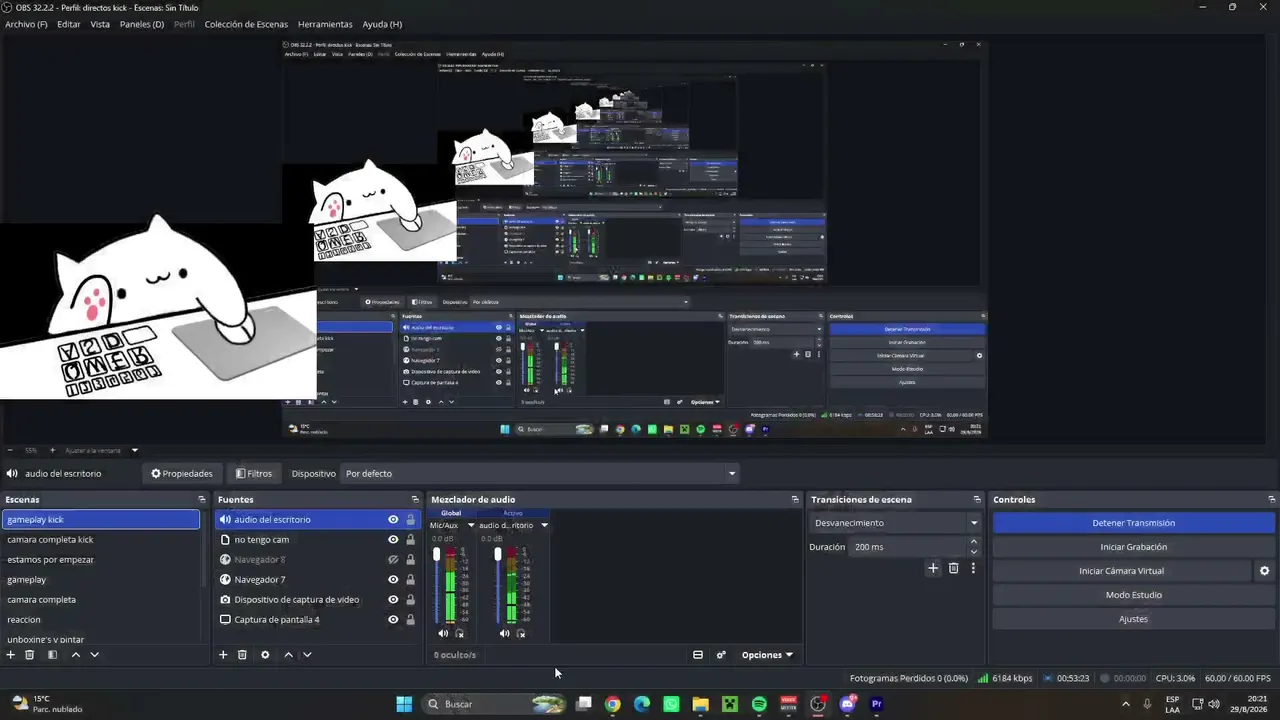Image resolution: width=1280 pixels, height=720 pixels.
Task: Open the Desvanecimiento transition dropdown
Action: [x=896, y=523]
